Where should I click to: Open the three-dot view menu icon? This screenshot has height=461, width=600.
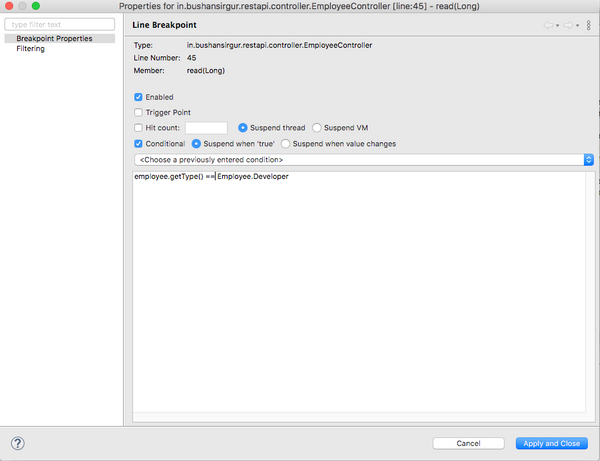[x=589, y=24]
